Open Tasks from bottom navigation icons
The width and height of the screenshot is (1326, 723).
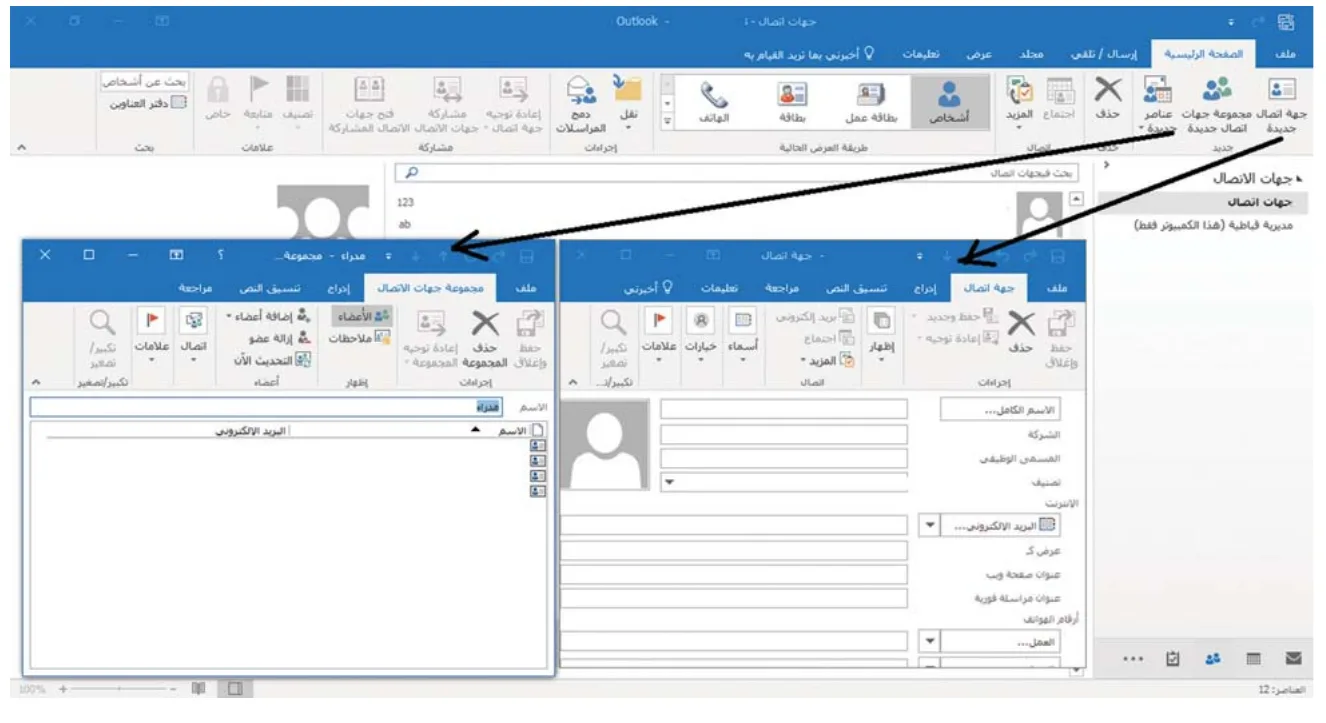(x=1173, y=659)
